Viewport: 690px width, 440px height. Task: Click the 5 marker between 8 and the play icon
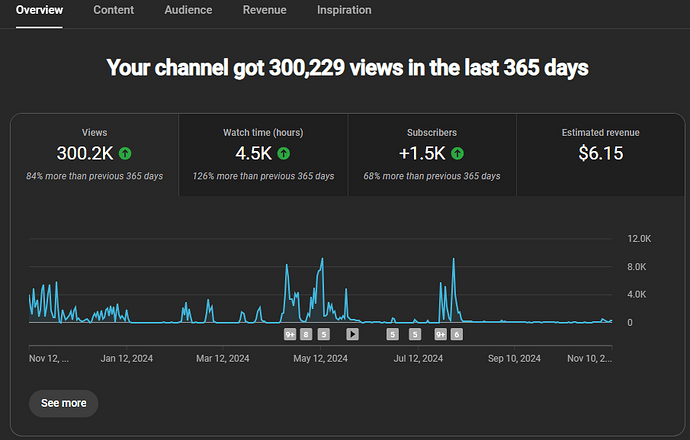click(323, 334)
